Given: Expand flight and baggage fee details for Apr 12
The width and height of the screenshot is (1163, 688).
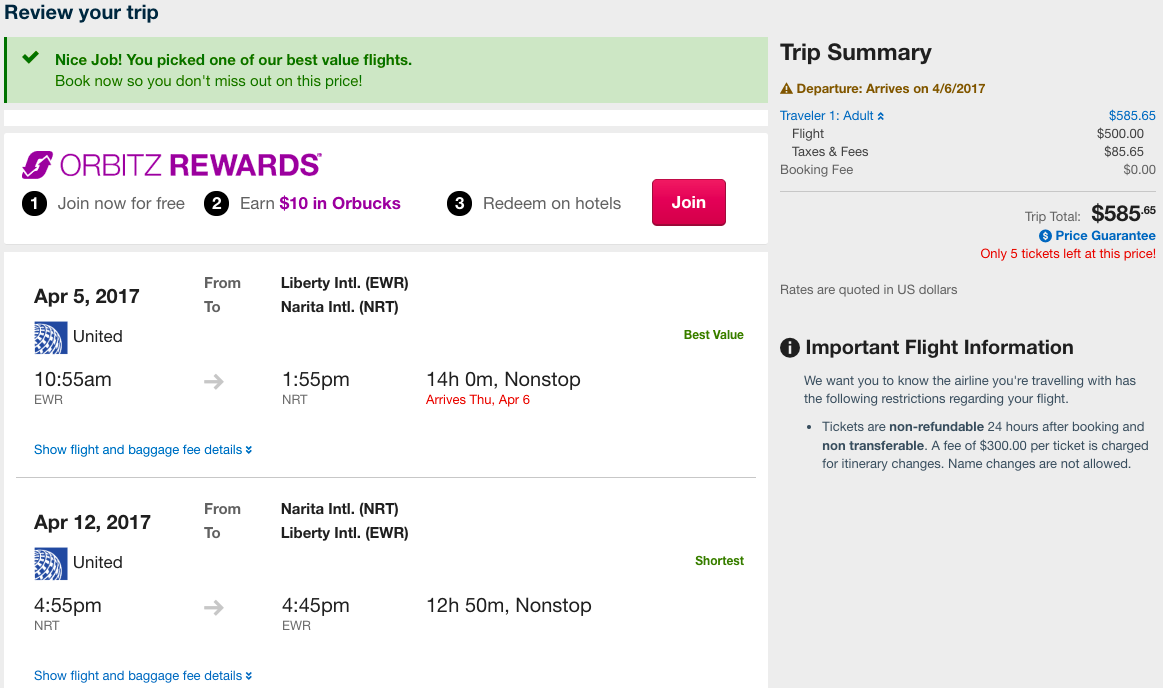Looking at the screenshot, I should coord(143,675).
